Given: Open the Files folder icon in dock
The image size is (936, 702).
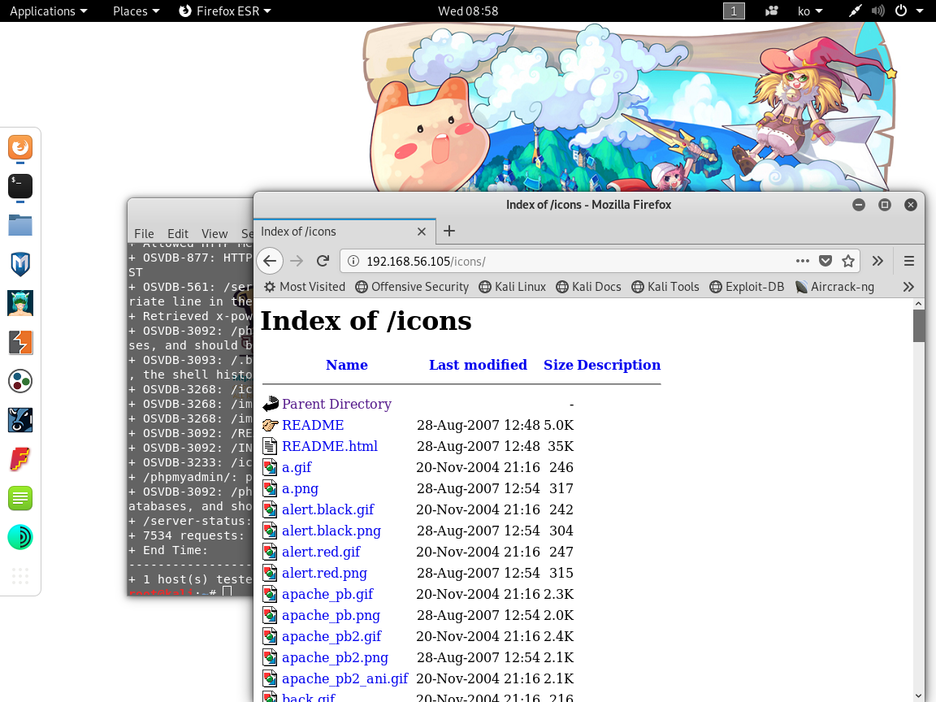Looking at the screenshot, I should (20, 226).
